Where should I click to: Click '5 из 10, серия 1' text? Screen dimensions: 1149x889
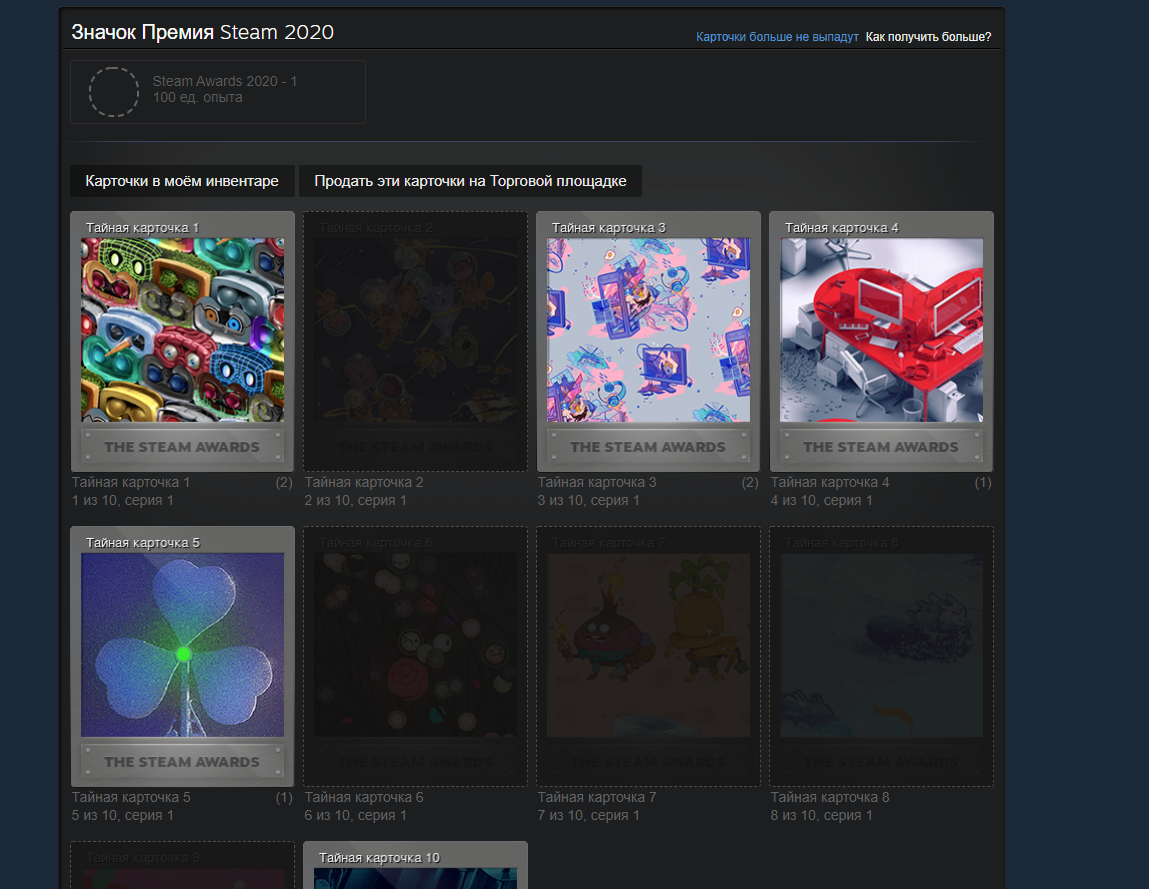(122, 816)
